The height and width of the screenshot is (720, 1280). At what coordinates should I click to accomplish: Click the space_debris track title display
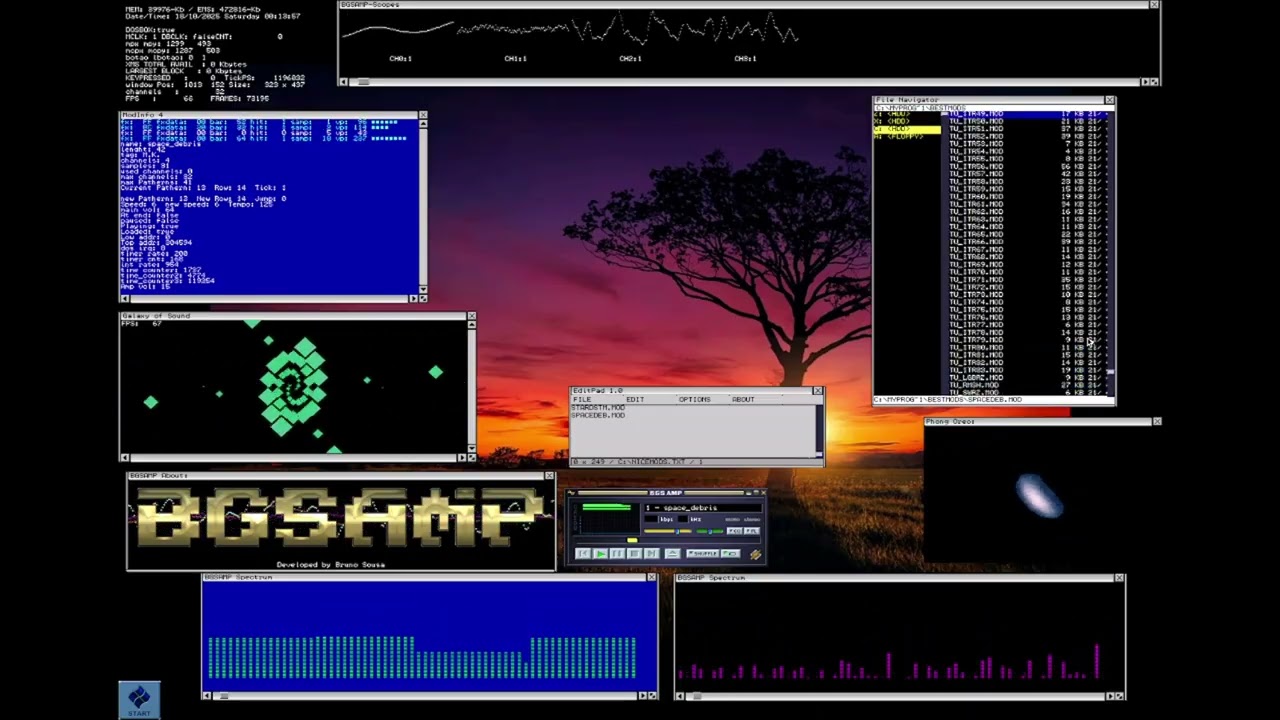pyautogui.click(x=703, y=508)
